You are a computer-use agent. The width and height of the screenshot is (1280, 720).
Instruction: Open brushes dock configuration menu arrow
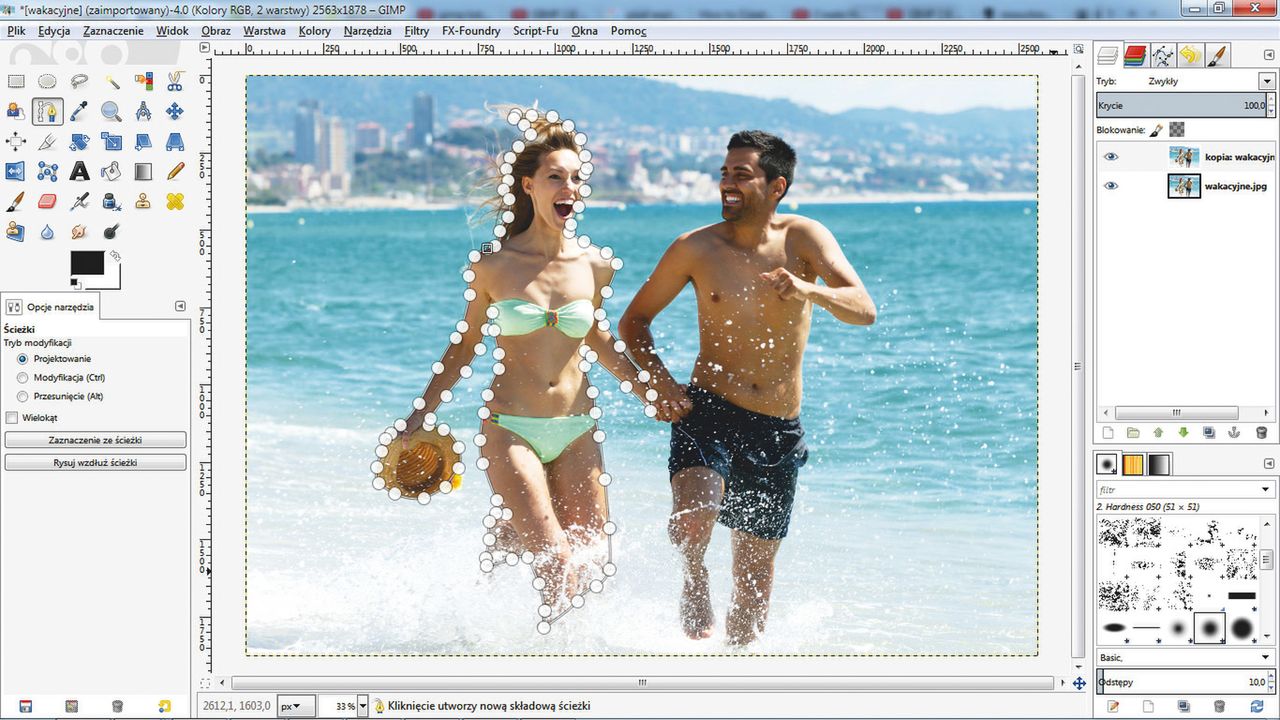point(1267,464)
